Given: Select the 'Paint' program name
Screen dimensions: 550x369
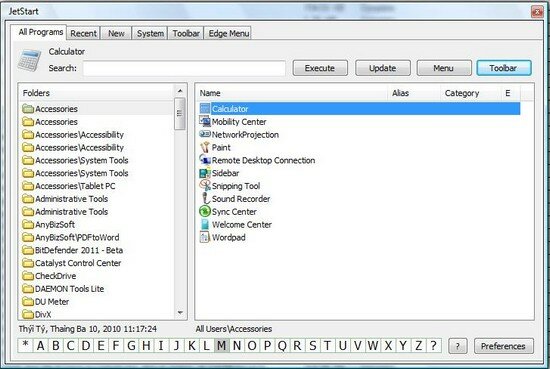Looking at the screenshot, I should pos(221,147).
